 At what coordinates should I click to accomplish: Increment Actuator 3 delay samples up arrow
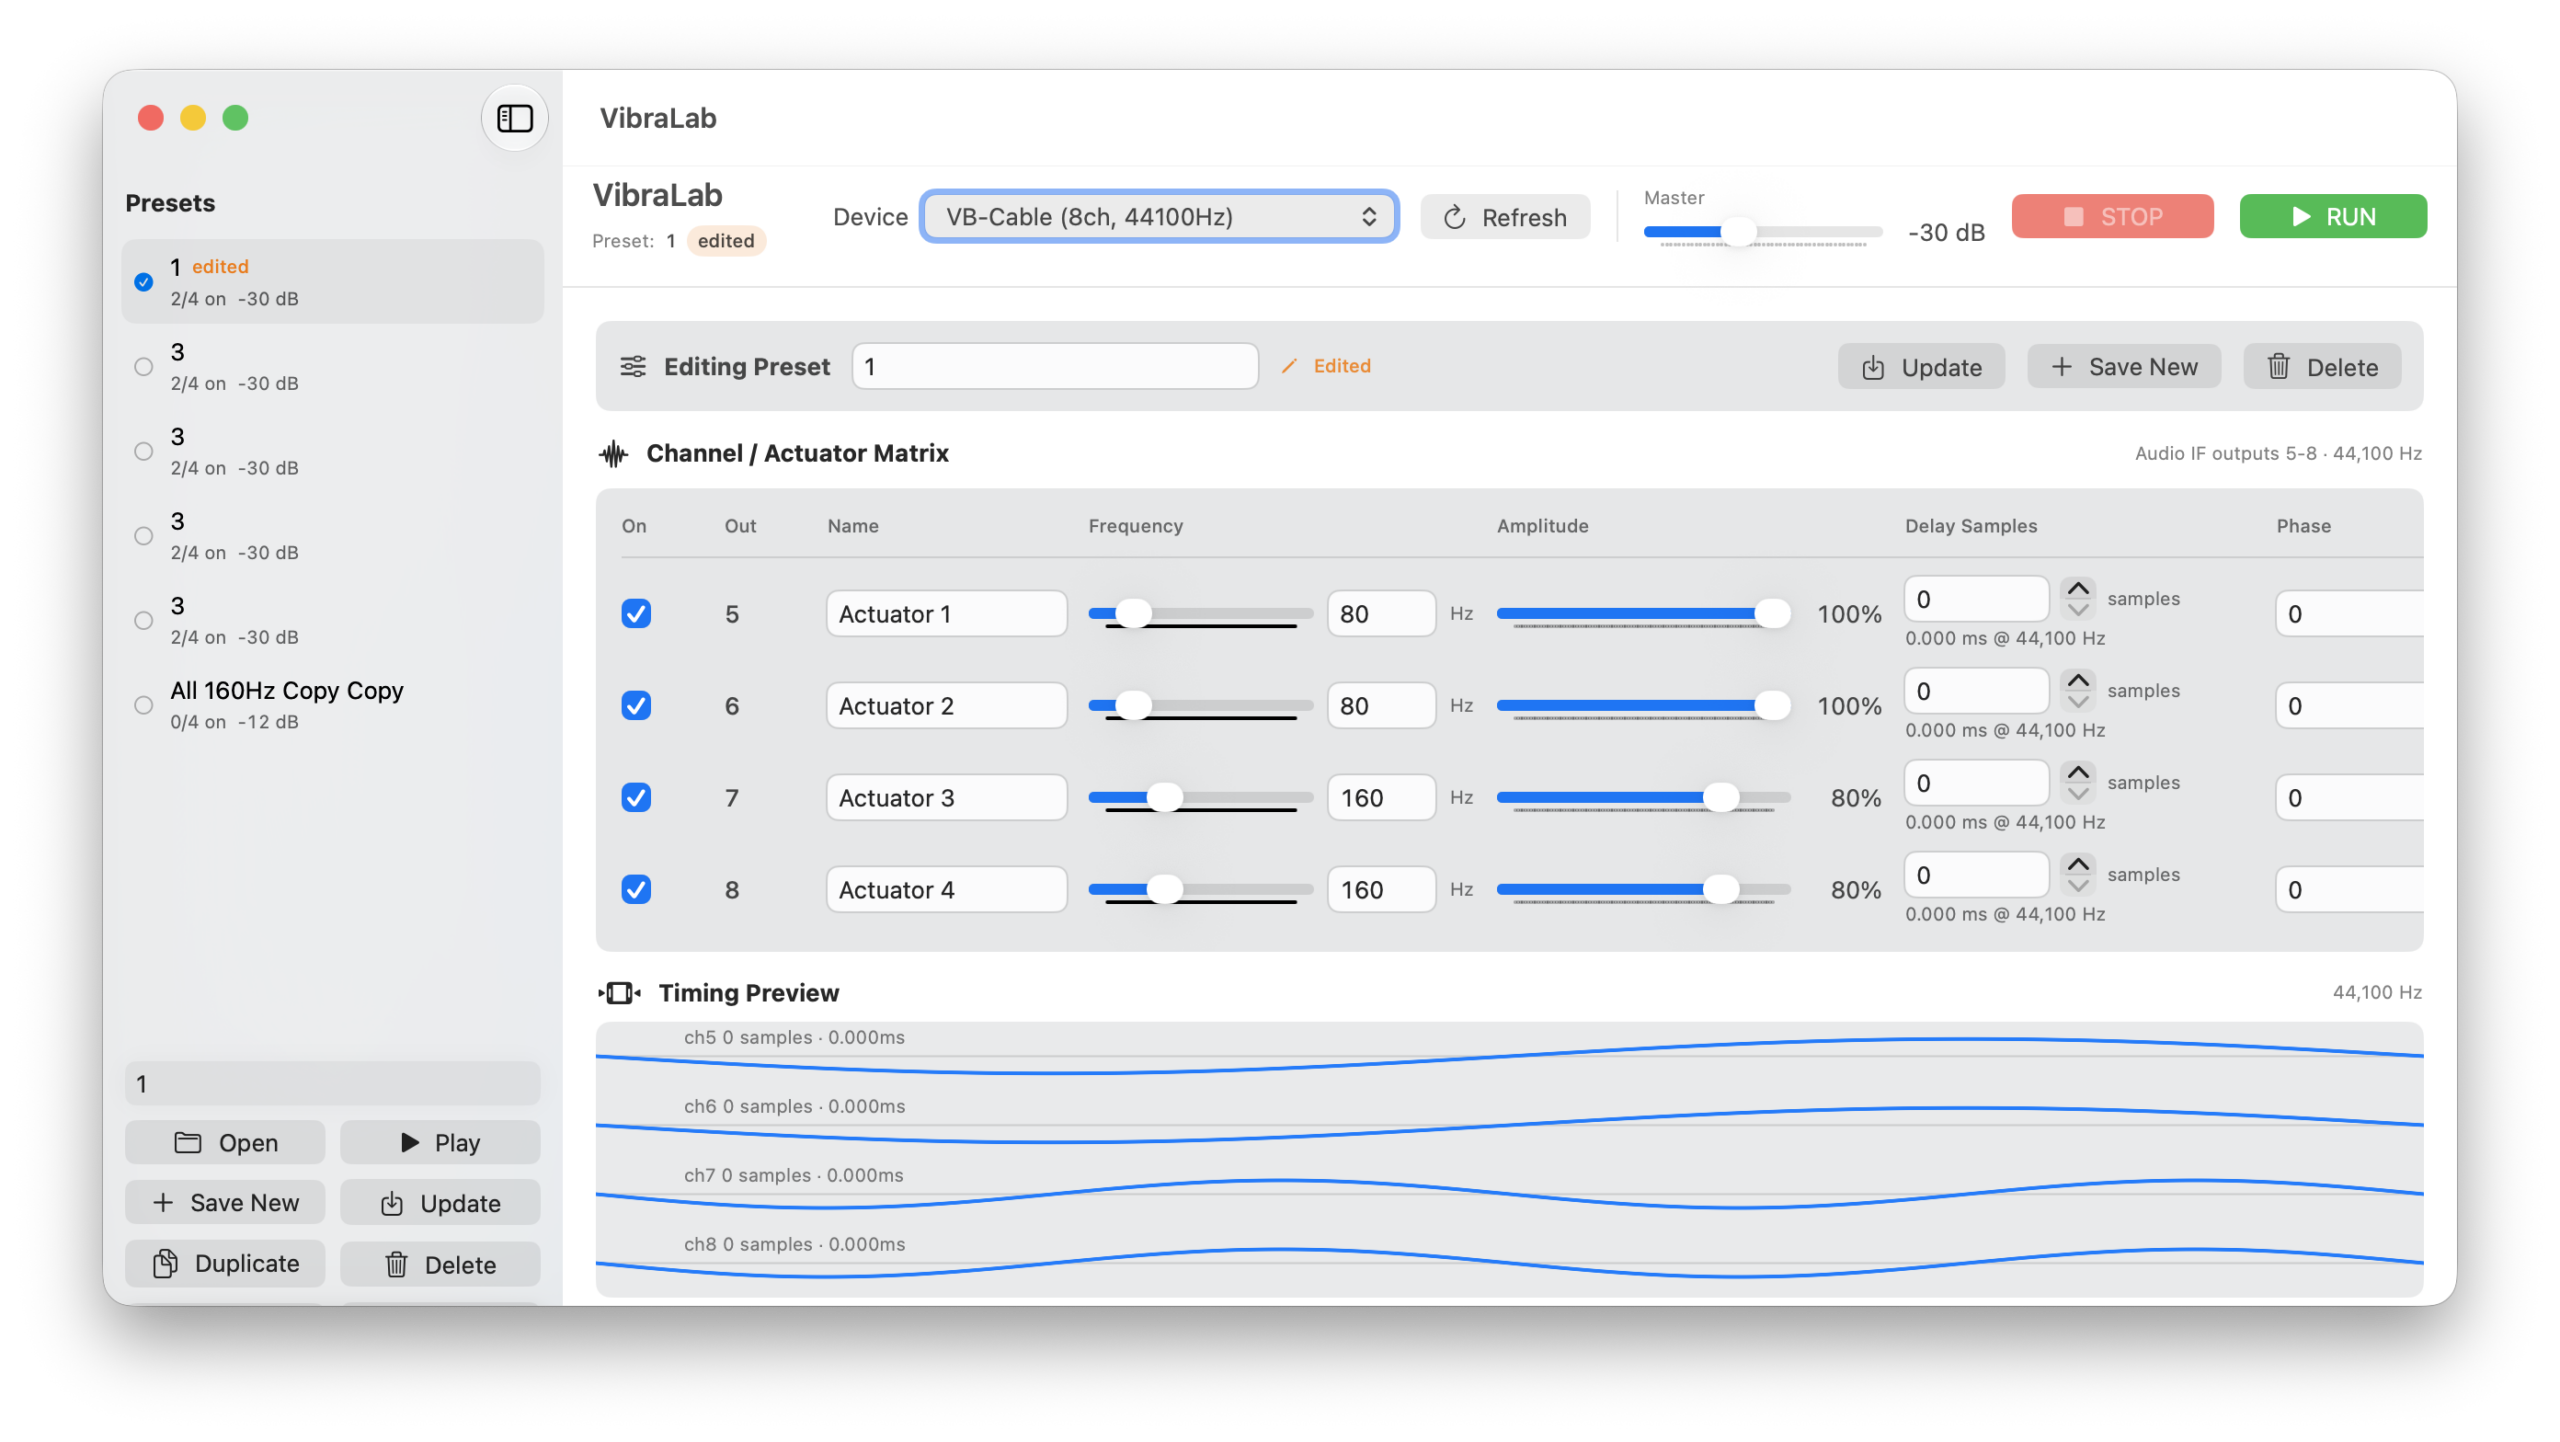click(x=2077, y=772)
